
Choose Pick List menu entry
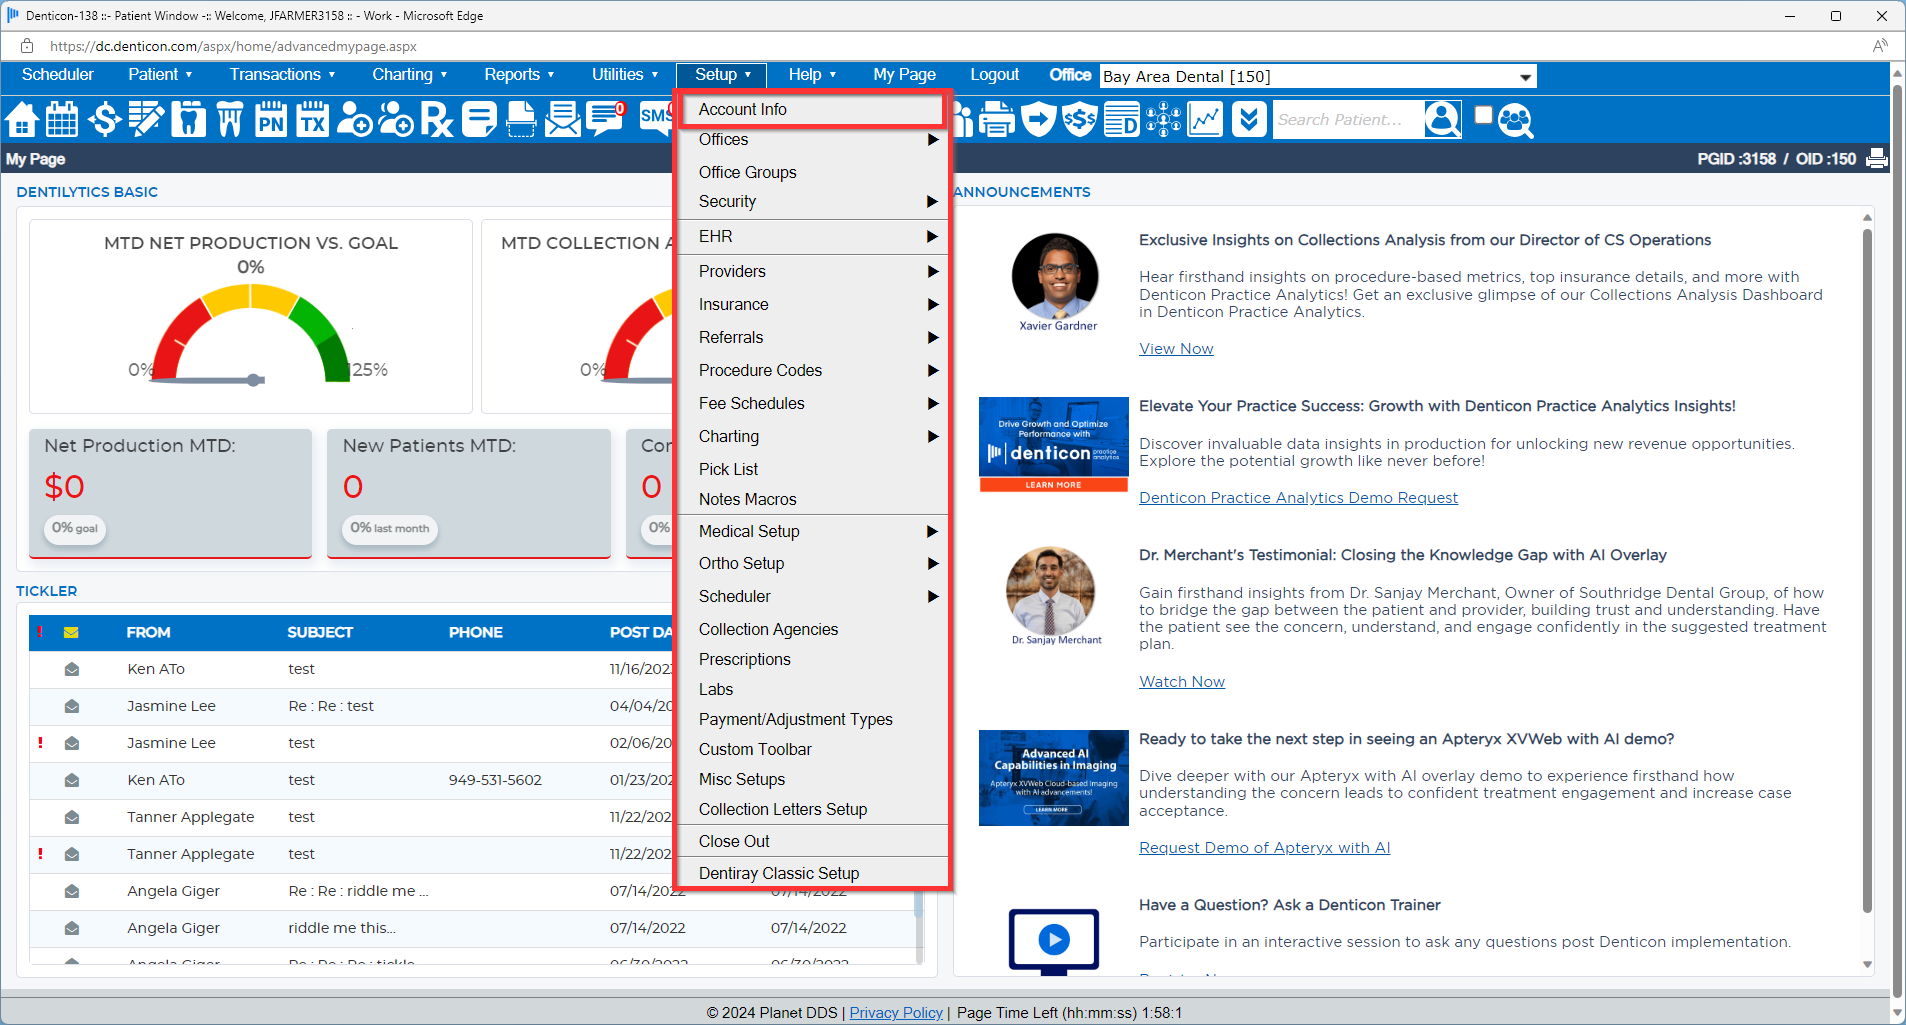coord(814,470)
